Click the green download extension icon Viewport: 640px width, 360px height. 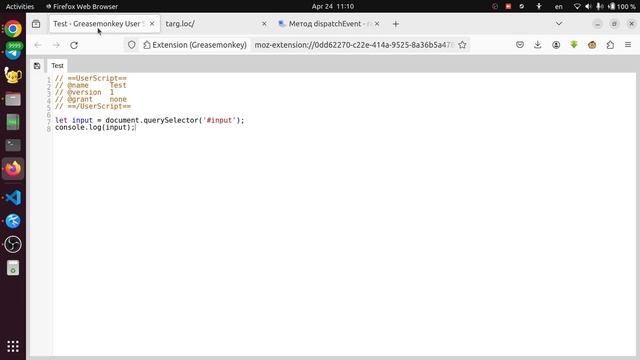click(x=574, y=44)
